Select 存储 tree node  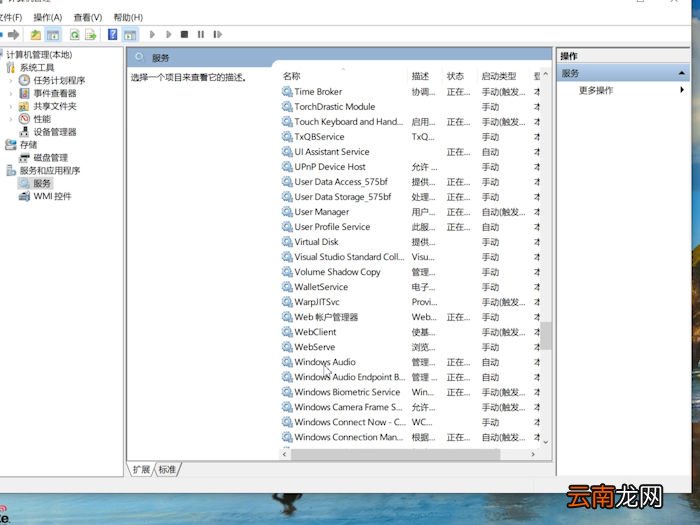tap(29, 145)
